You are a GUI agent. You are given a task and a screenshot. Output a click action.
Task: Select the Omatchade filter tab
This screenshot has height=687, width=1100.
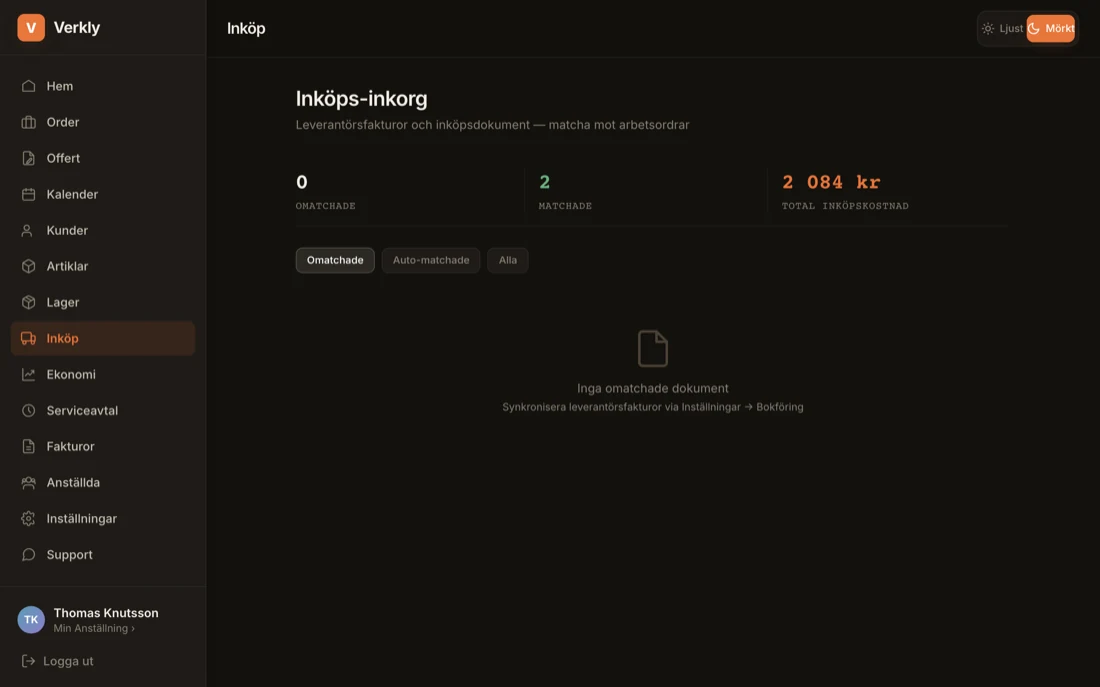click(335, 260)
